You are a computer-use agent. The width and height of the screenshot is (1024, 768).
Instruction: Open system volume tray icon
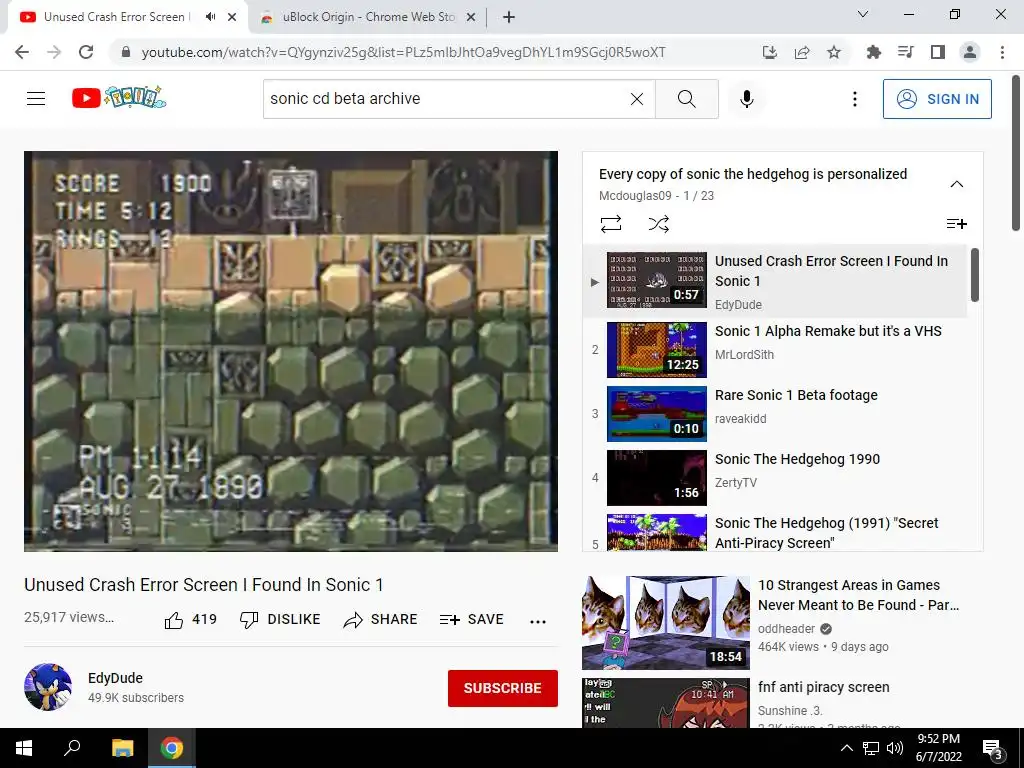(895, 748)
